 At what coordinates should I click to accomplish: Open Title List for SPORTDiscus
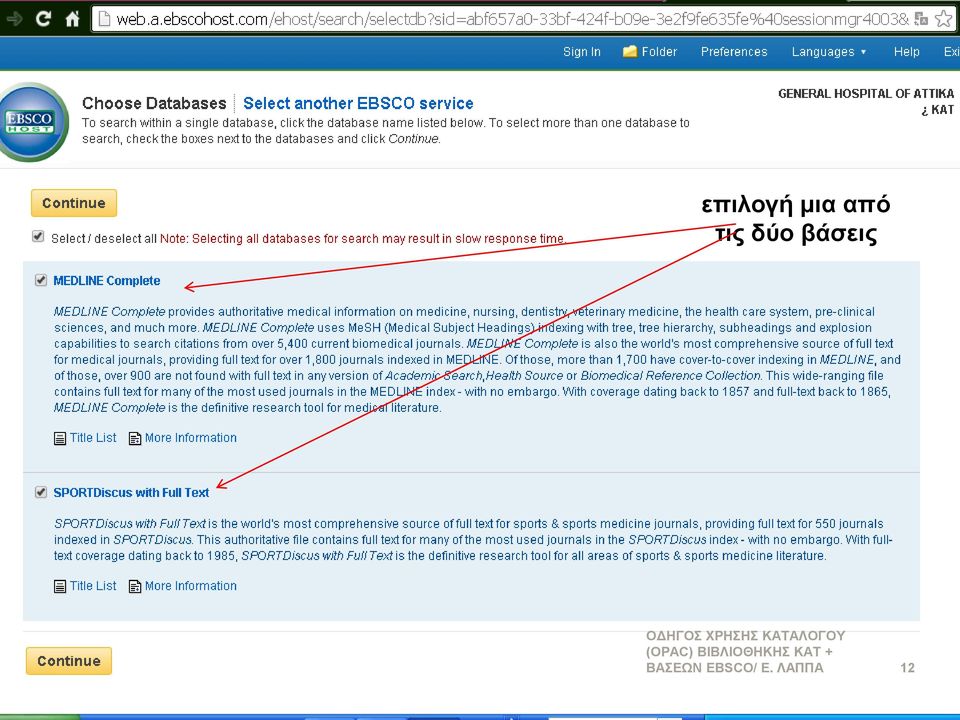click(x=92, y=586)
